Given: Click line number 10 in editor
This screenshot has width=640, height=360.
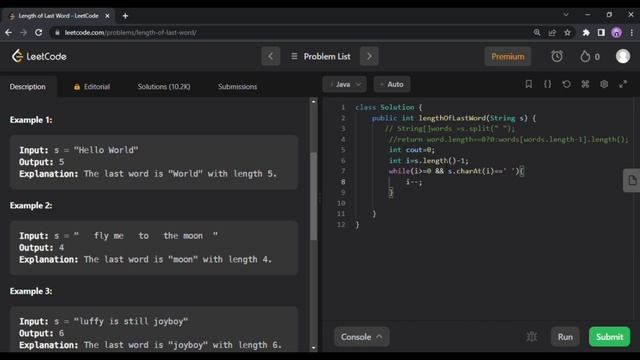Looking at the screenshot, I should pyautogui.click(x=341, y=203).
